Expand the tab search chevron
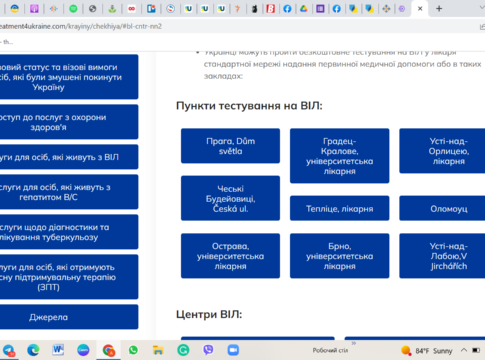The image size is (485, 360). point(482,8)
